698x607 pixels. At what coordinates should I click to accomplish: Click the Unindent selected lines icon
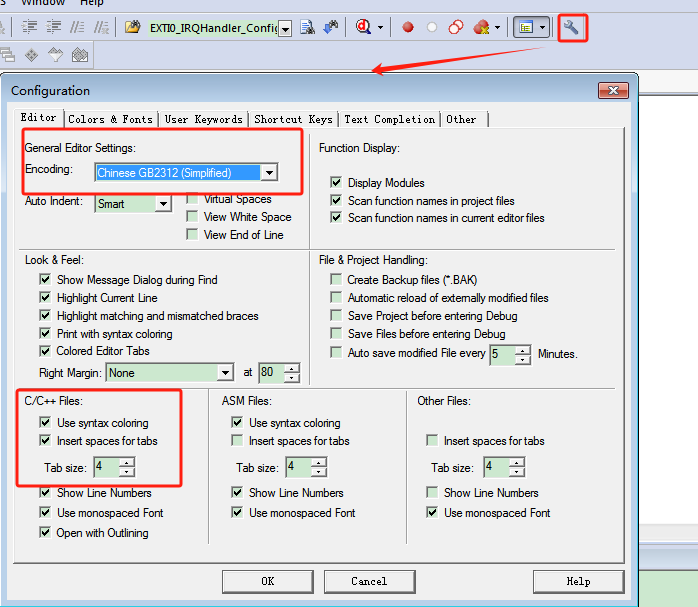pyautogui.click(x=53, y=27)
